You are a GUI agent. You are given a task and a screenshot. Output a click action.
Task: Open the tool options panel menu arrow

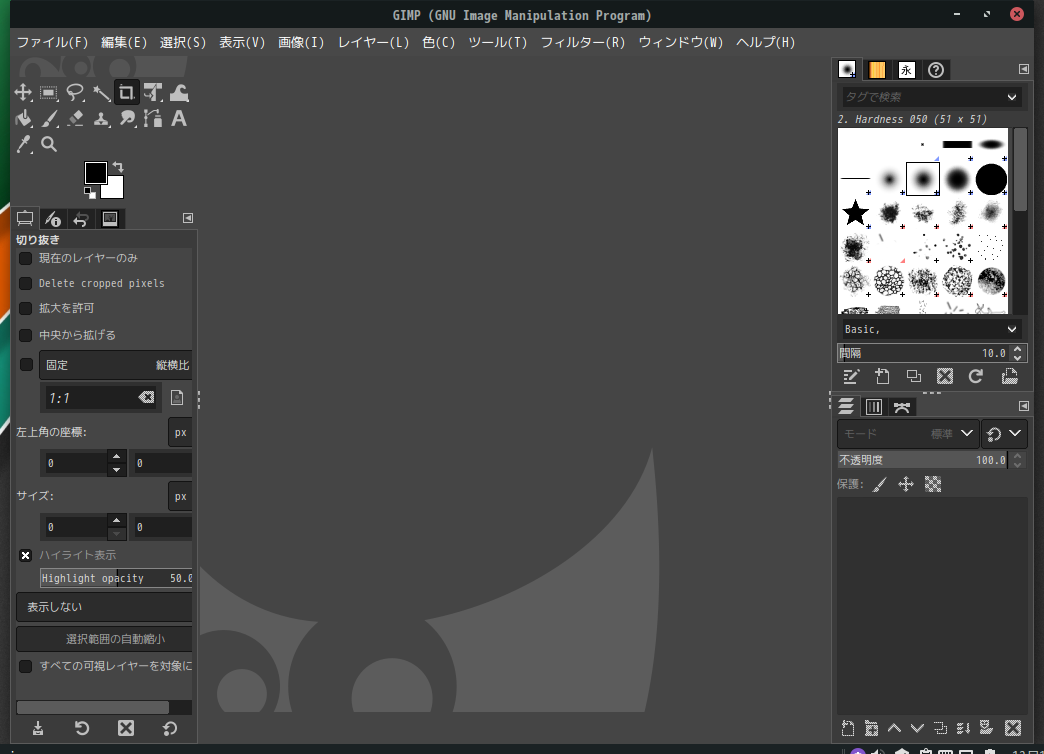(x=188, y=218)
